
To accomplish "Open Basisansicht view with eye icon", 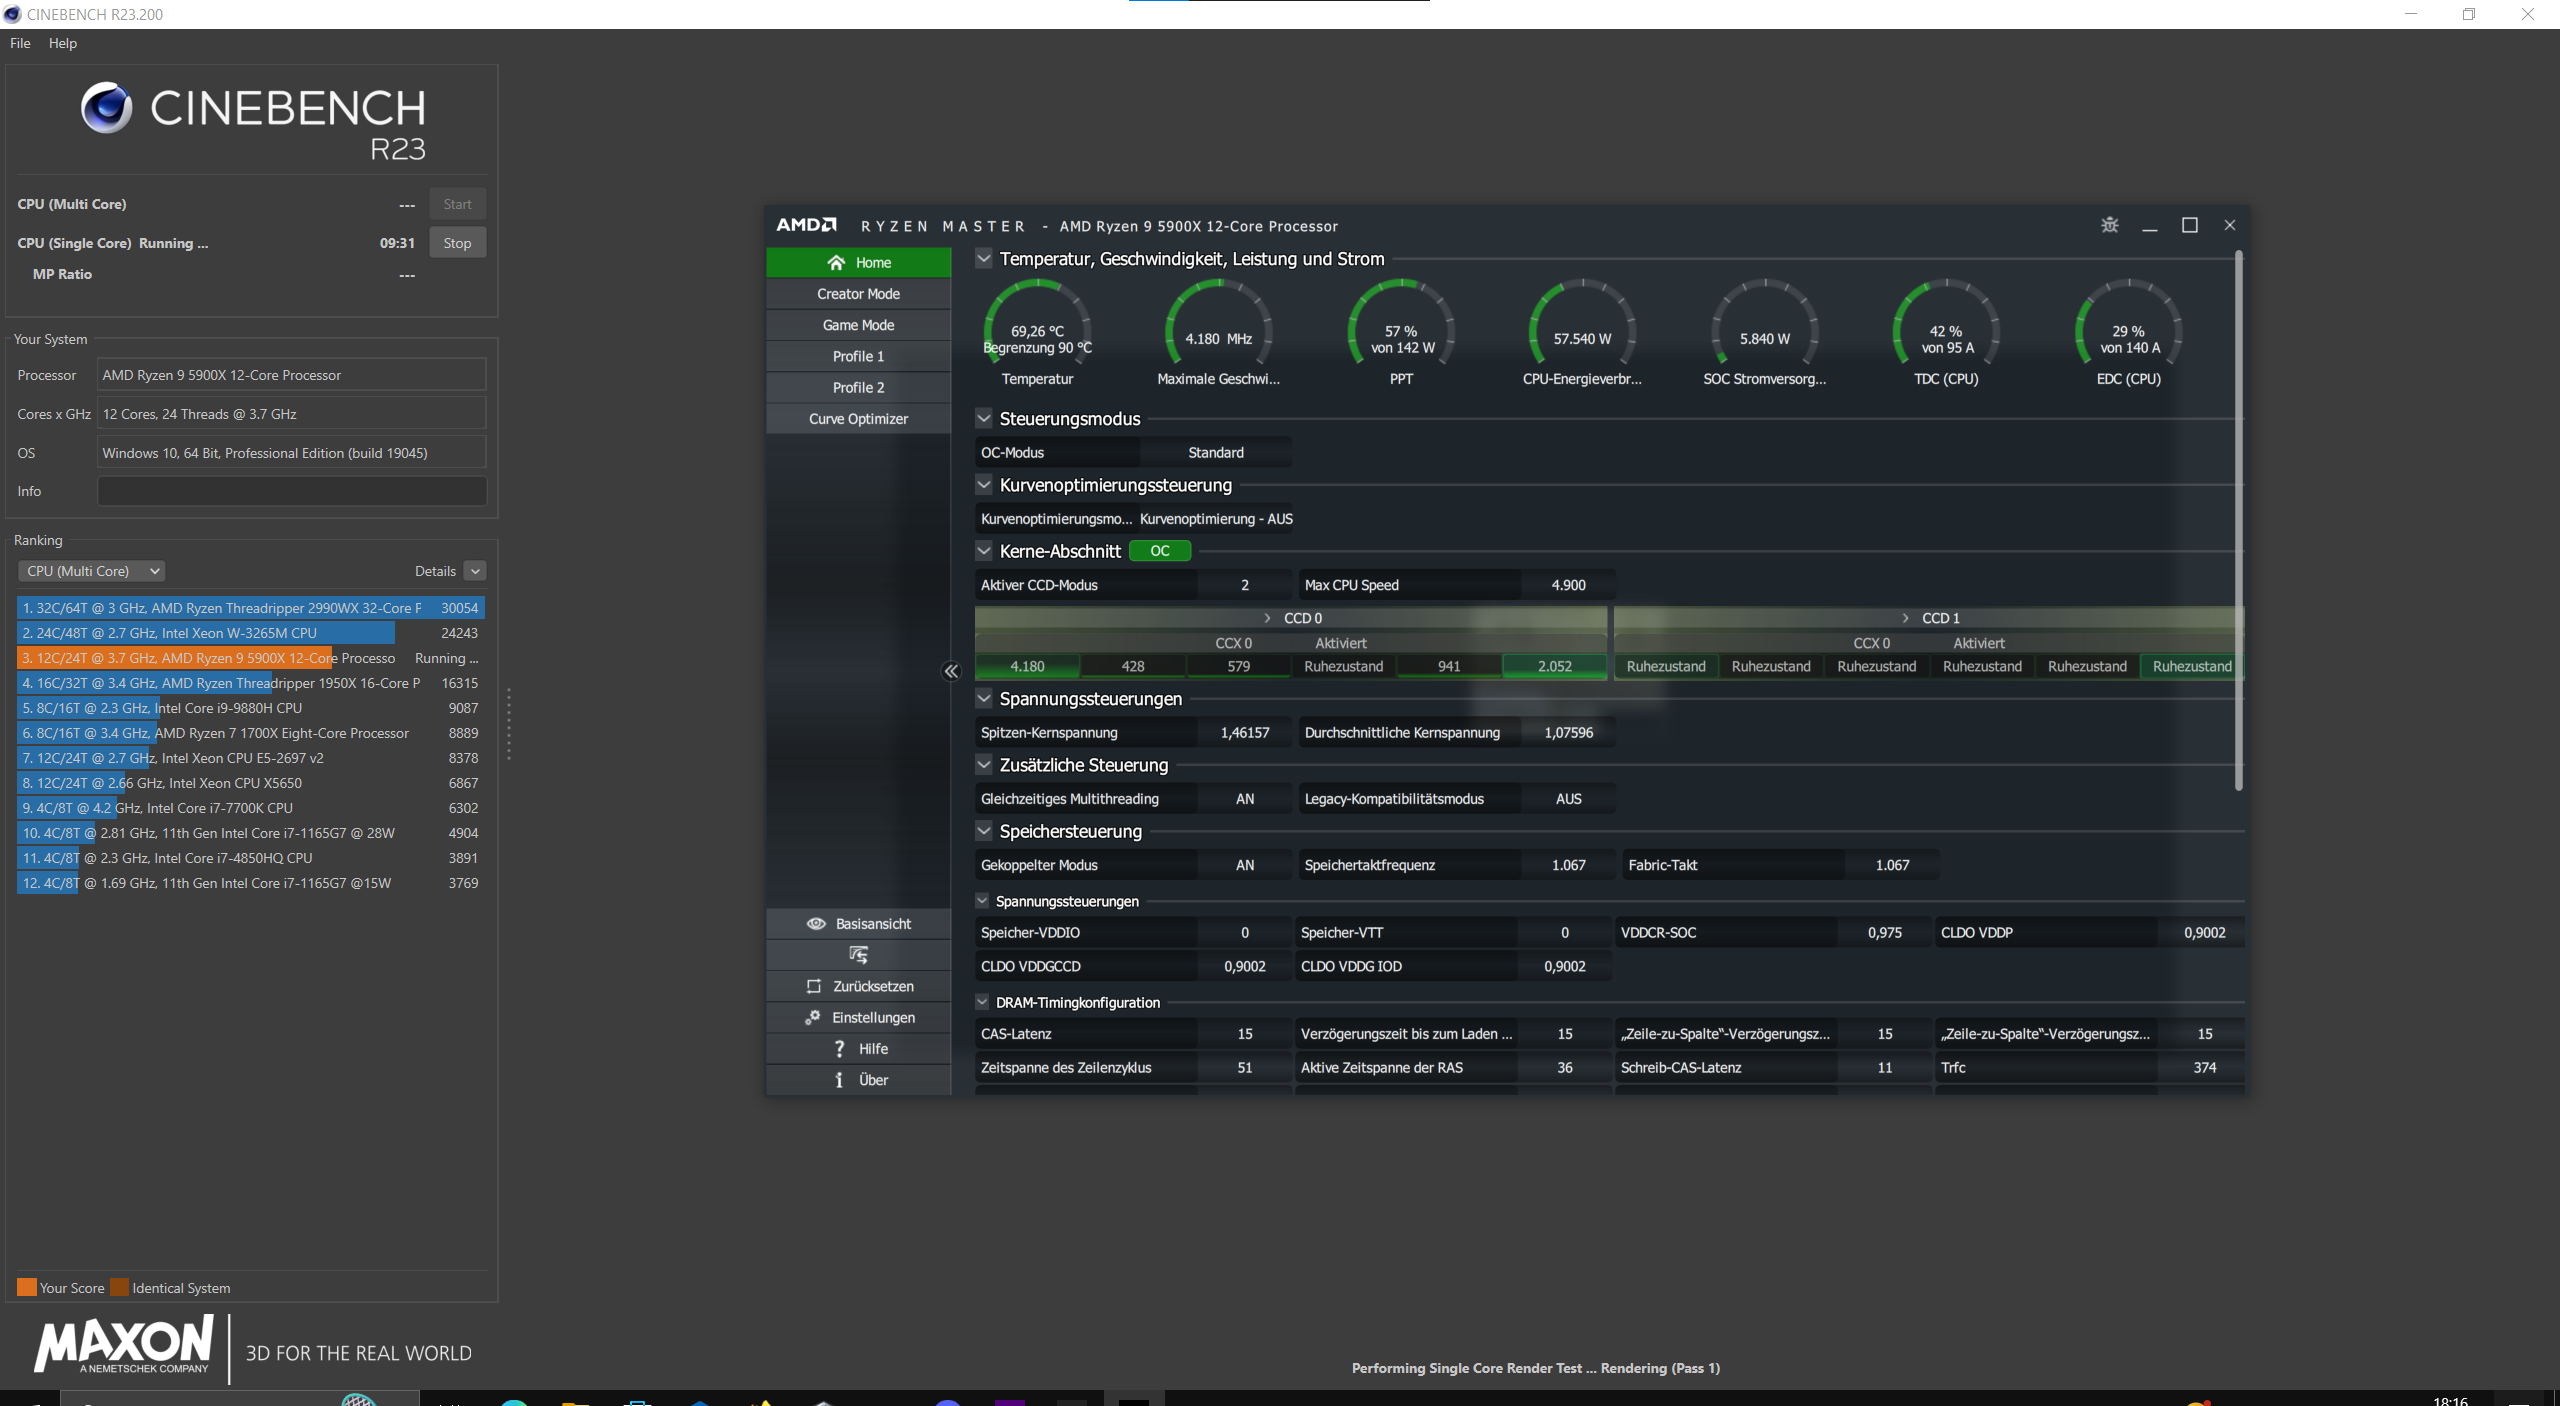I will (858, 923).
